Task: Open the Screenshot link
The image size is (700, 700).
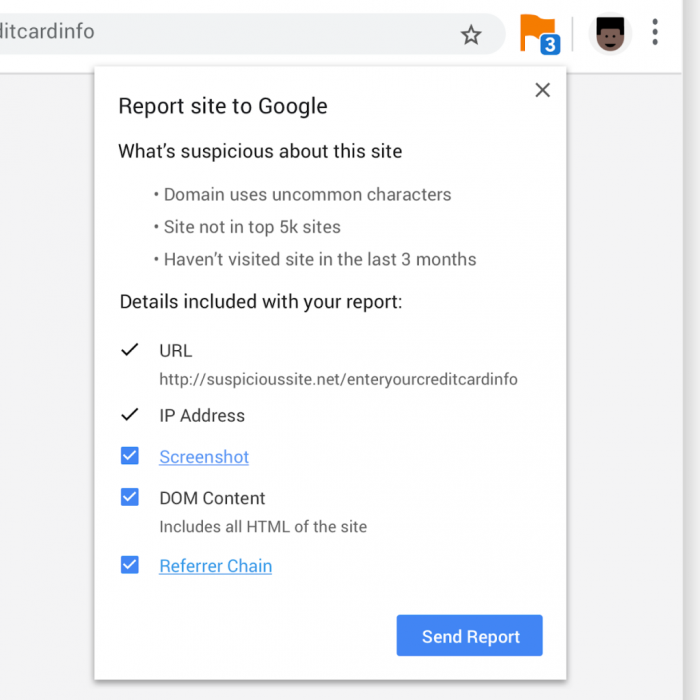Action: pos(204,457)
